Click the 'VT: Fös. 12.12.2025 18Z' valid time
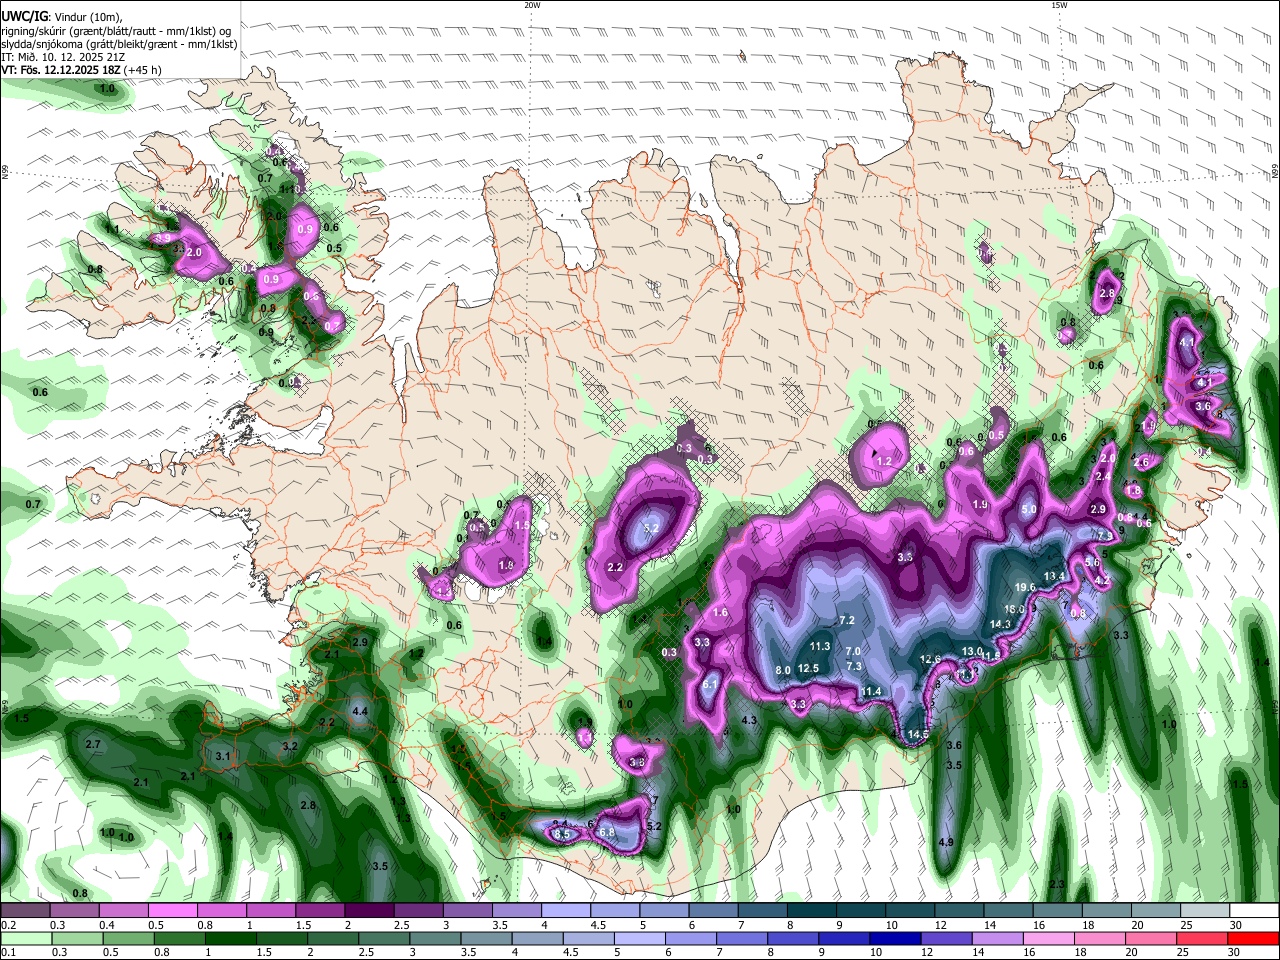Viewport: 1280px width, 960px height. tap(60, 70)
